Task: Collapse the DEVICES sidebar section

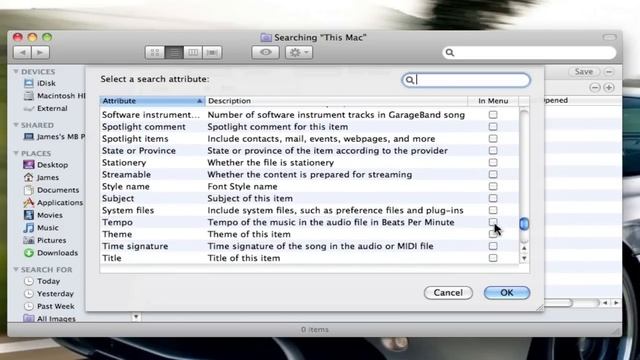Action: click(16, 71)
